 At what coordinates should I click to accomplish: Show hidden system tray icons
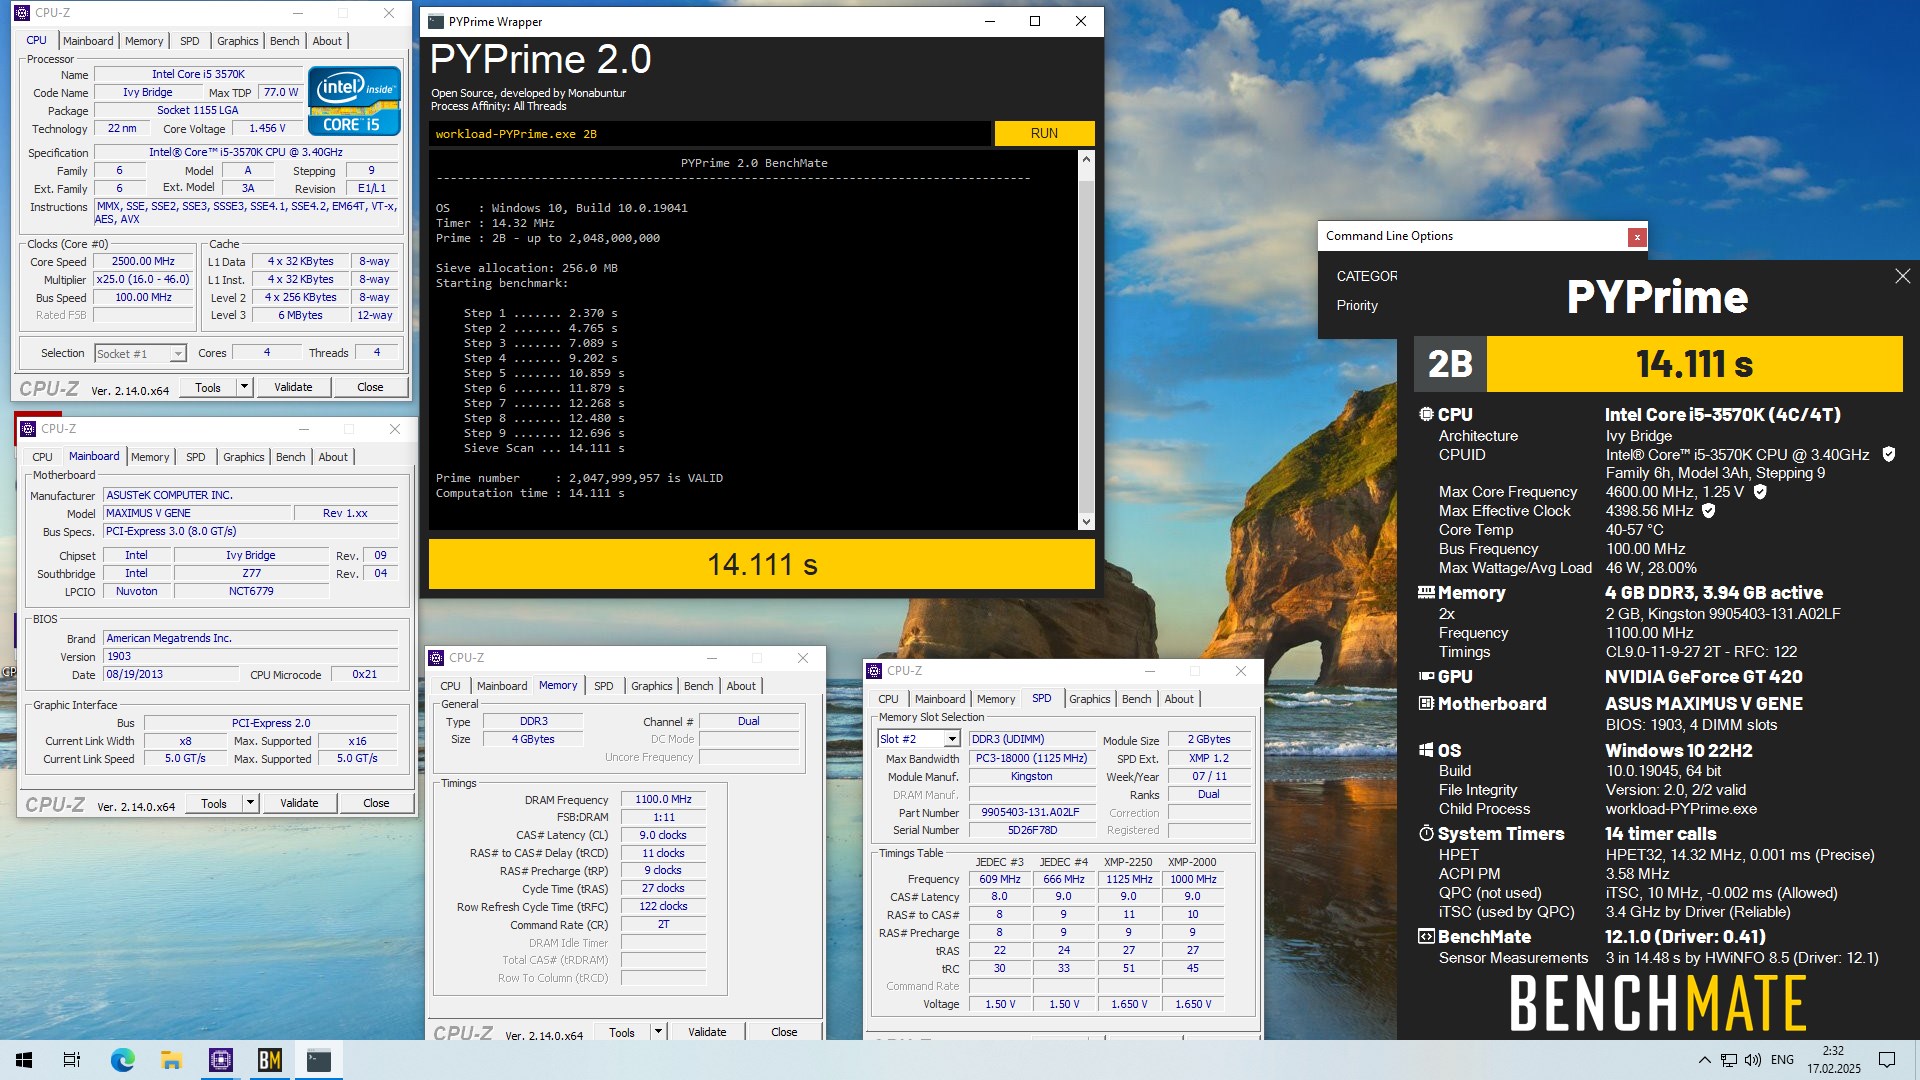coord(1704,1060)
